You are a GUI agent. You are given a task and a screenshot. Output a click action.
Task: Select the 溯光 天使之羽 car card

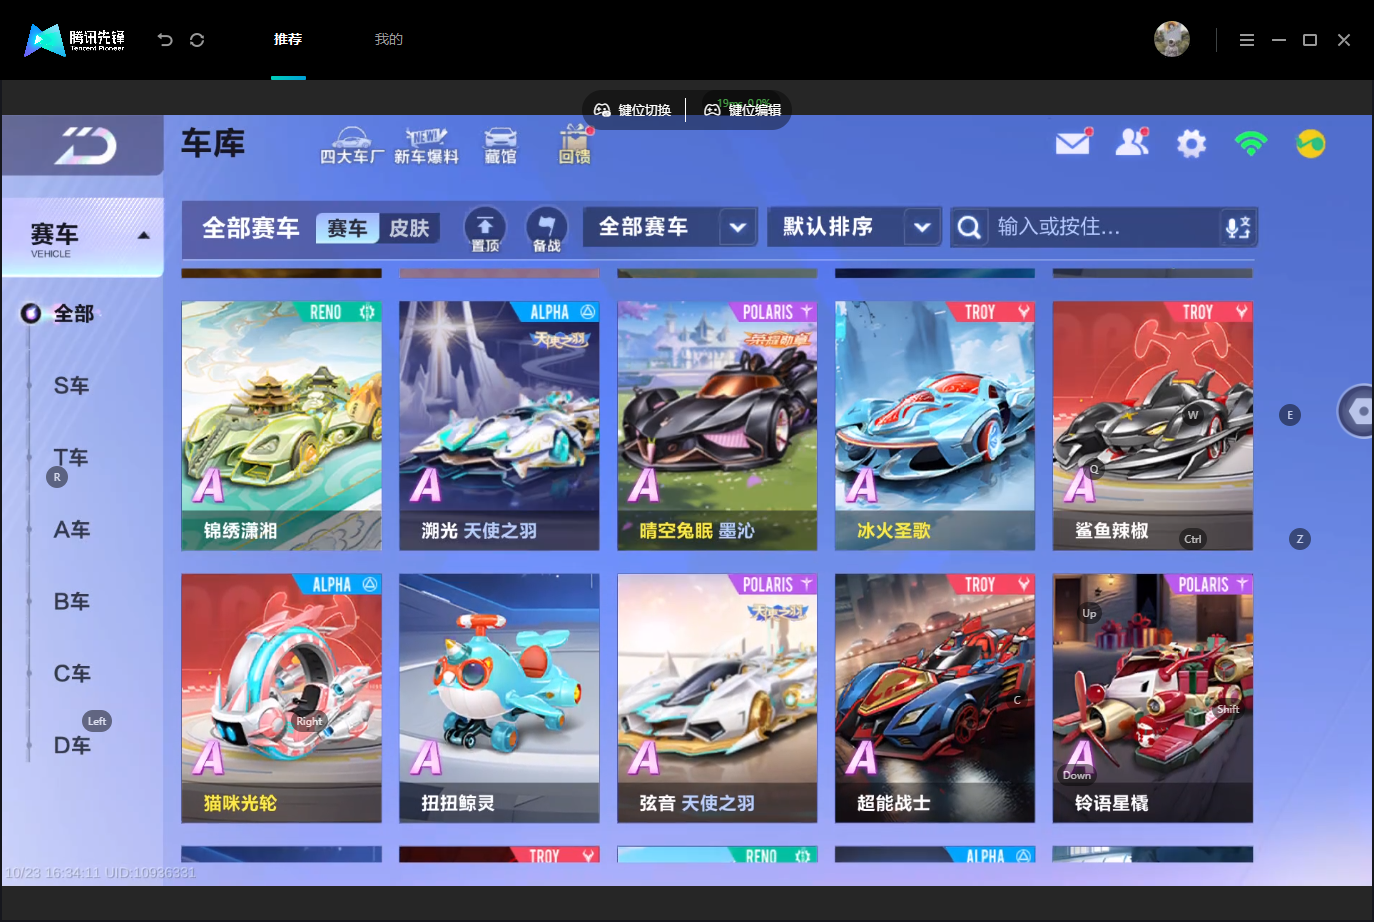pos(499,426)
